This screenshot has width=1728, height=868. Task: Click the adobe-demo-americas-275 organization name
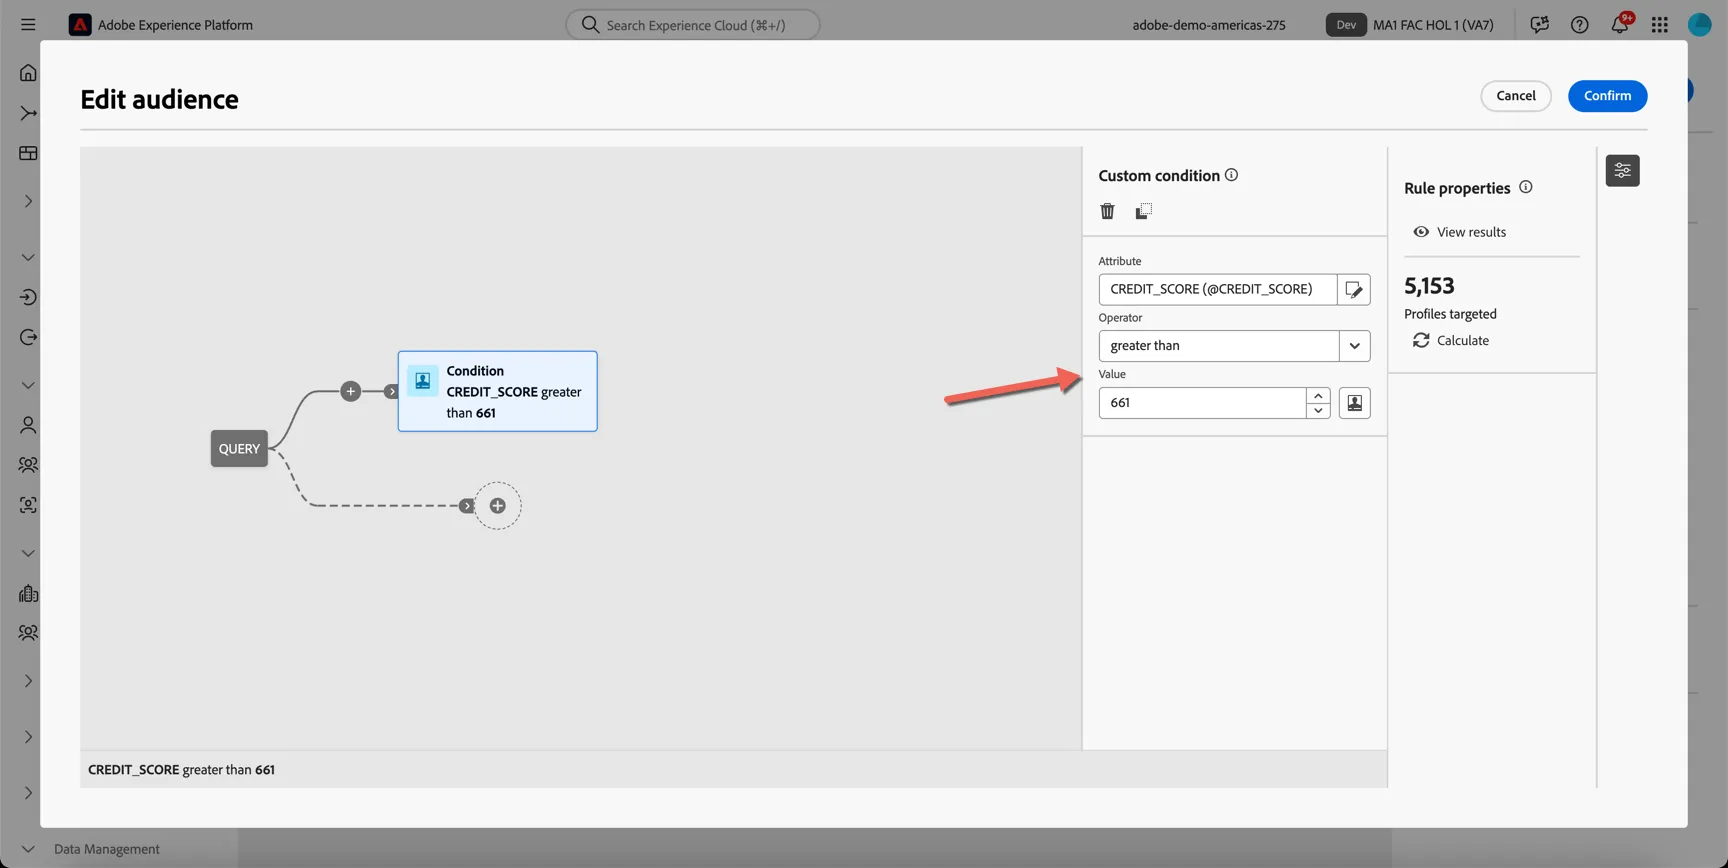click(x=1208, y=25)
